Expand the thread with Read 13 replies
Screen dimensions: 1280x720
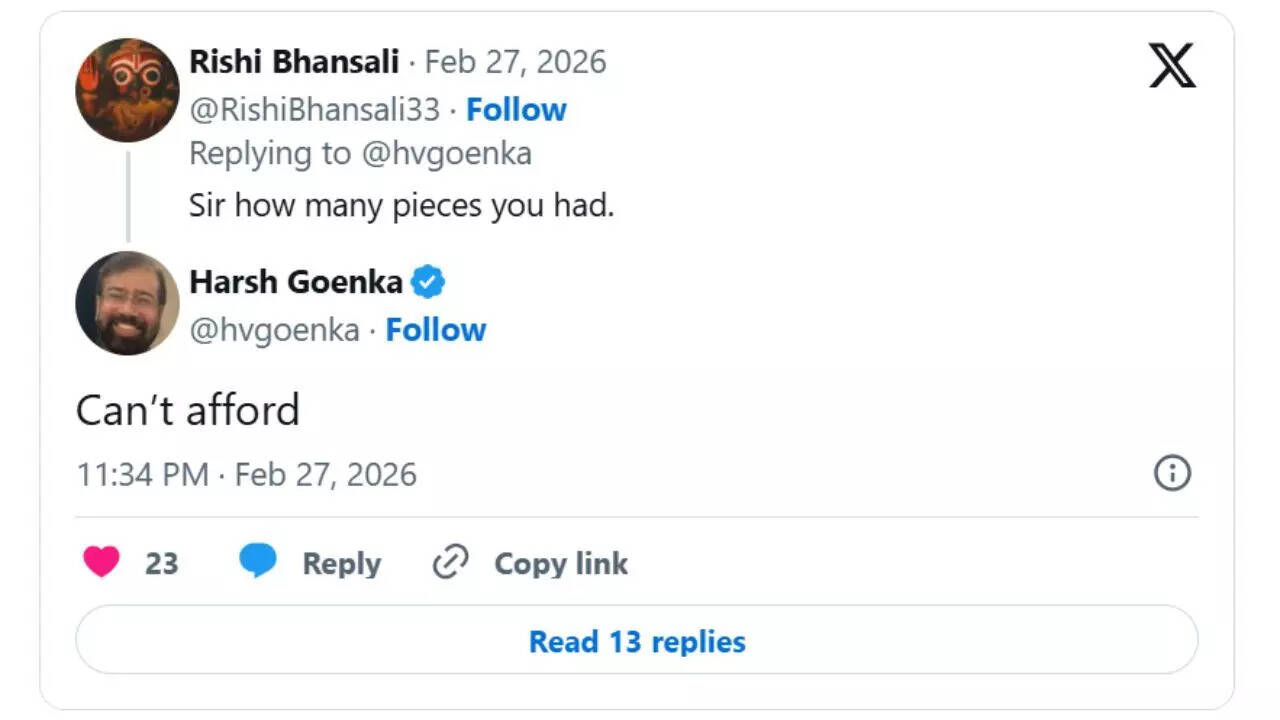(x=636, y=641)
